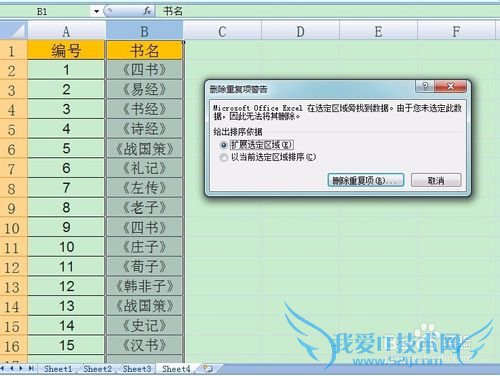Close the 删除重复项警告 dialog
The width and height of the screenshot is (500, 376).
click(450, 86)
